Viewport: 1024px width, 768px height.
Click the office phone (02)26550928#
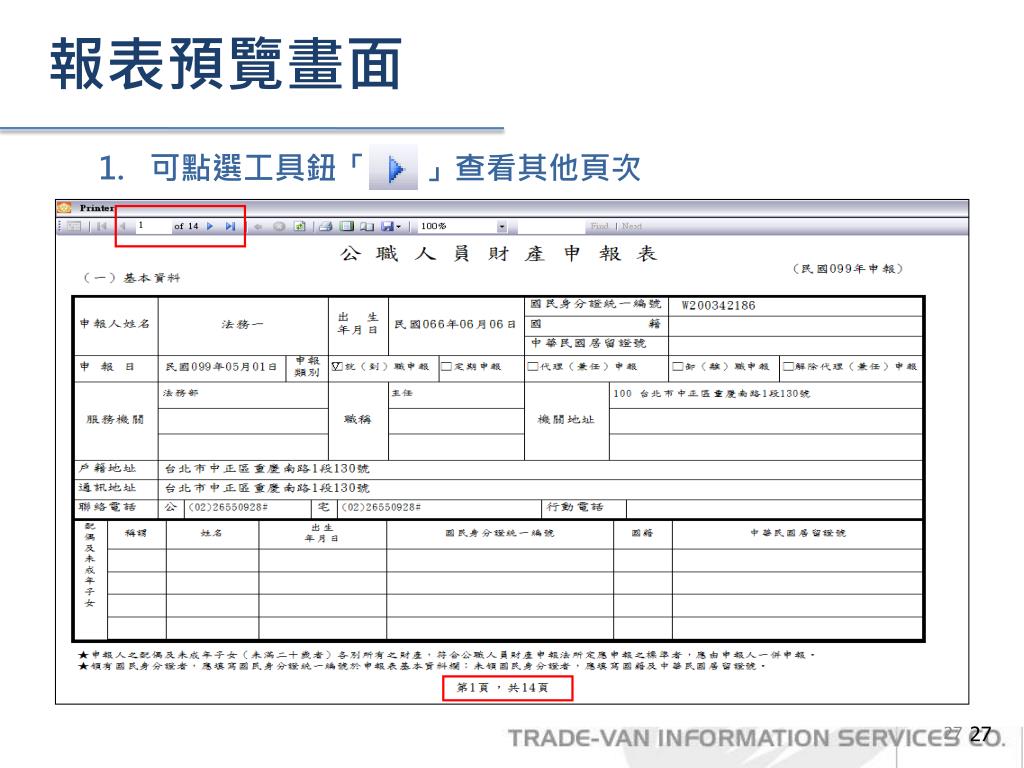pos(228,507)
